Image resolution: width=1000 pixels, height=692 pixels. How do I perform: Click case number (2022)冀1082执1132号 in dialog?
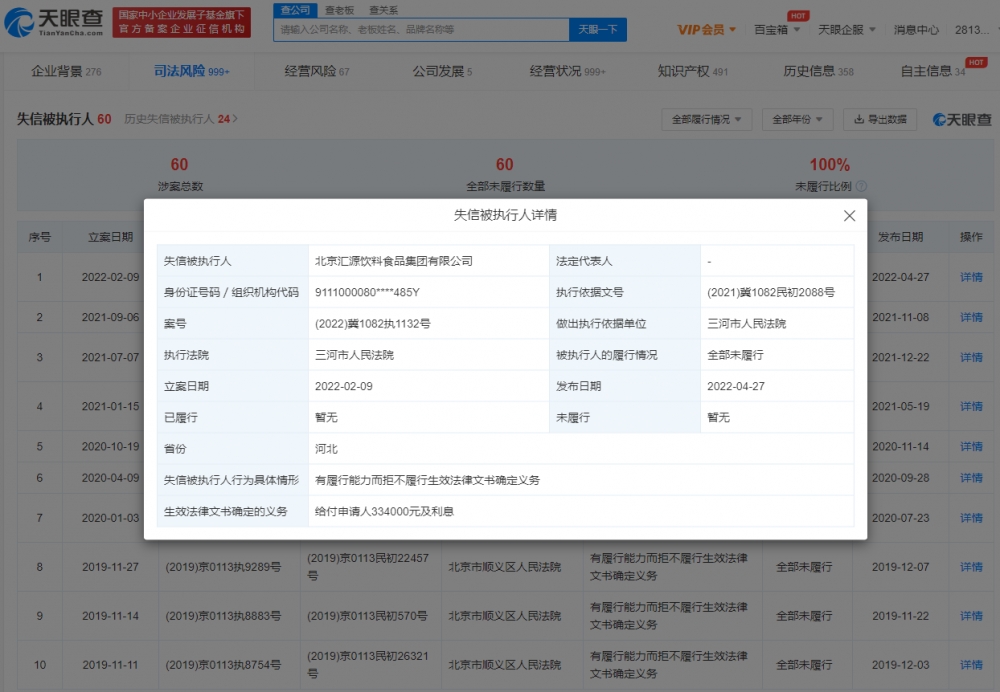(372, 323)
